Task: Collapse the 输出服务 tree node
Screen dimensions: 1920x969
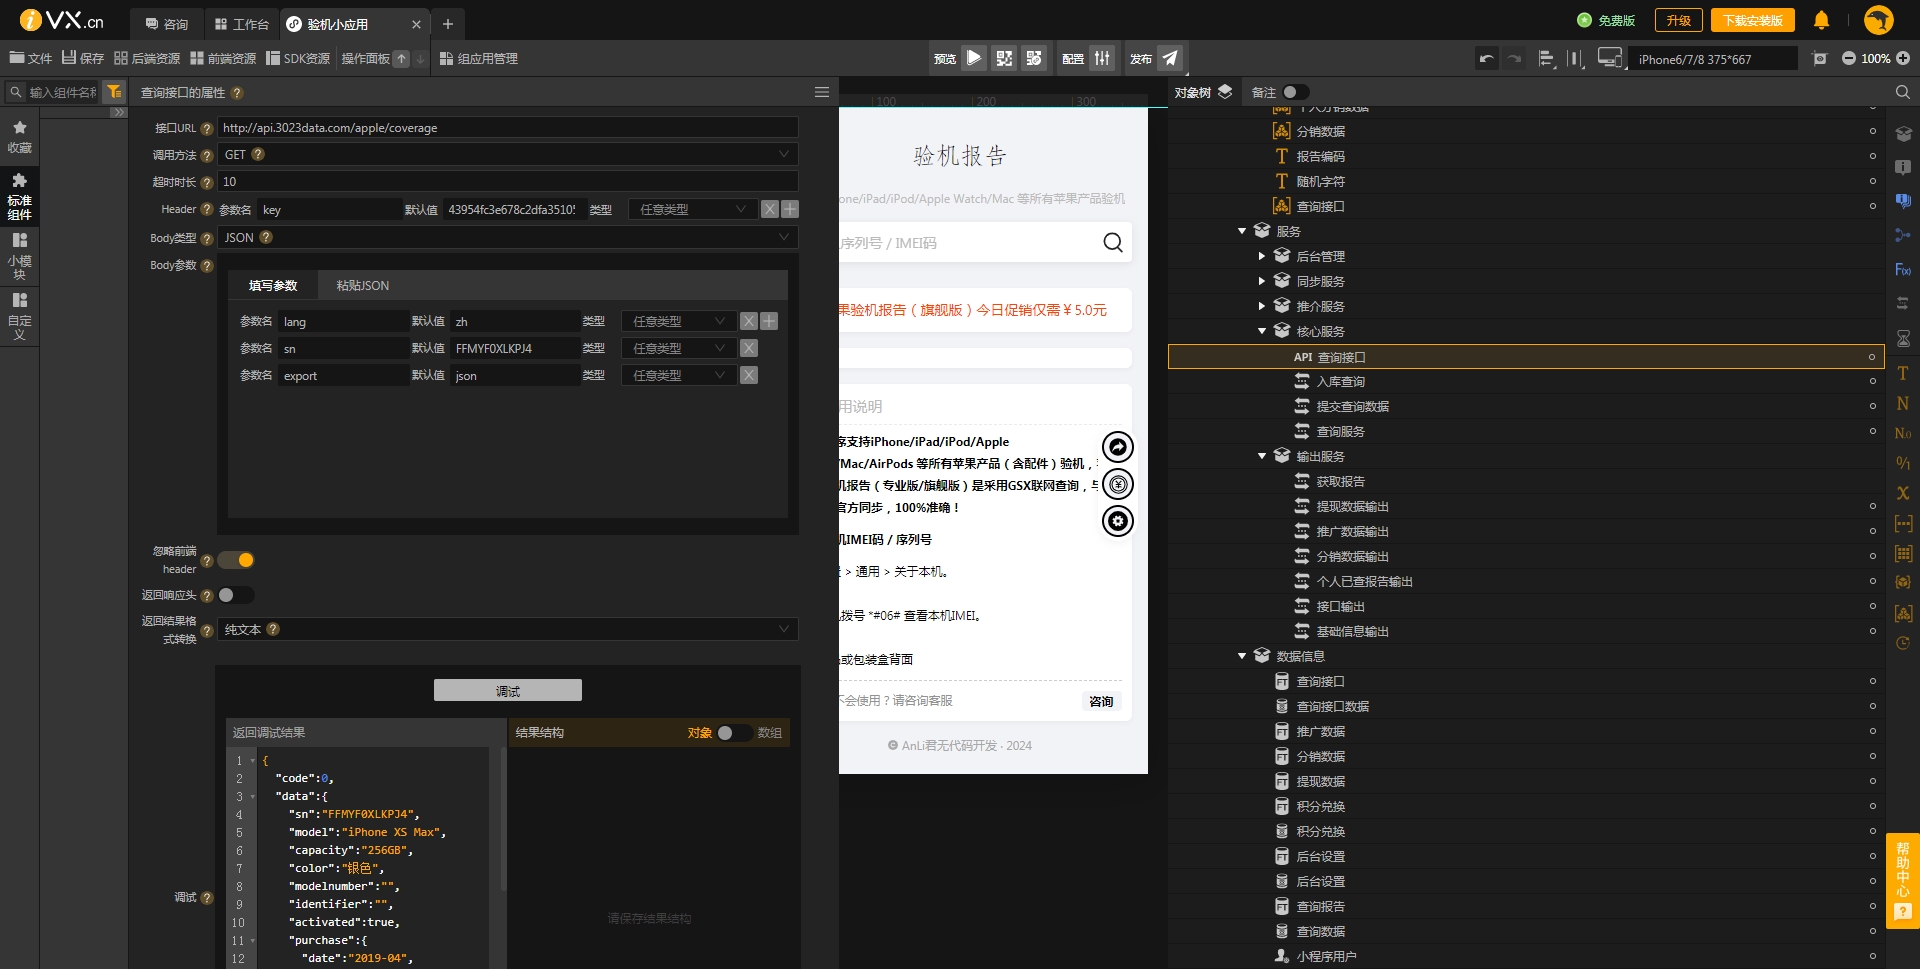Action: pos(1262,456)
